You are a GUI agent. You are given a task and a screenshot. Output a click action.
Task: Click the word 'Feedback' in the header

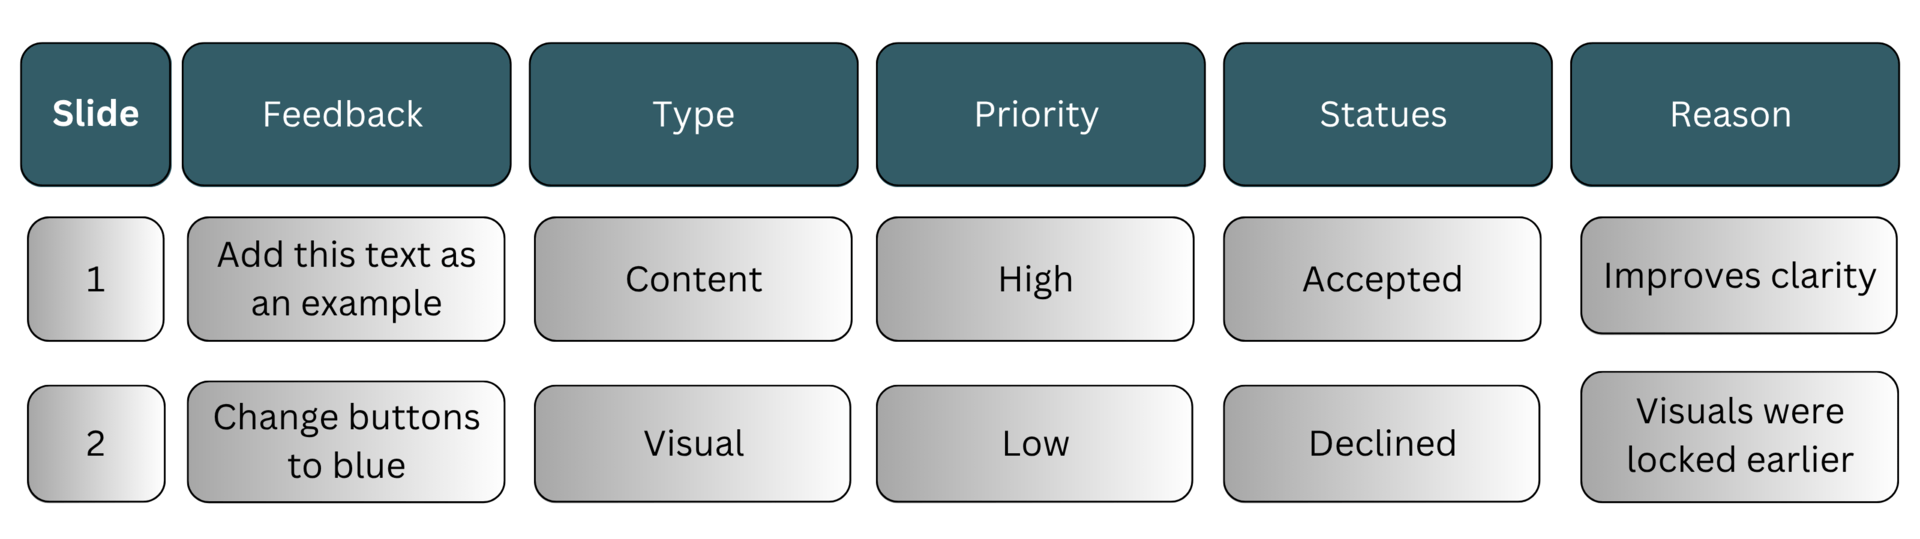coord(342,114)
